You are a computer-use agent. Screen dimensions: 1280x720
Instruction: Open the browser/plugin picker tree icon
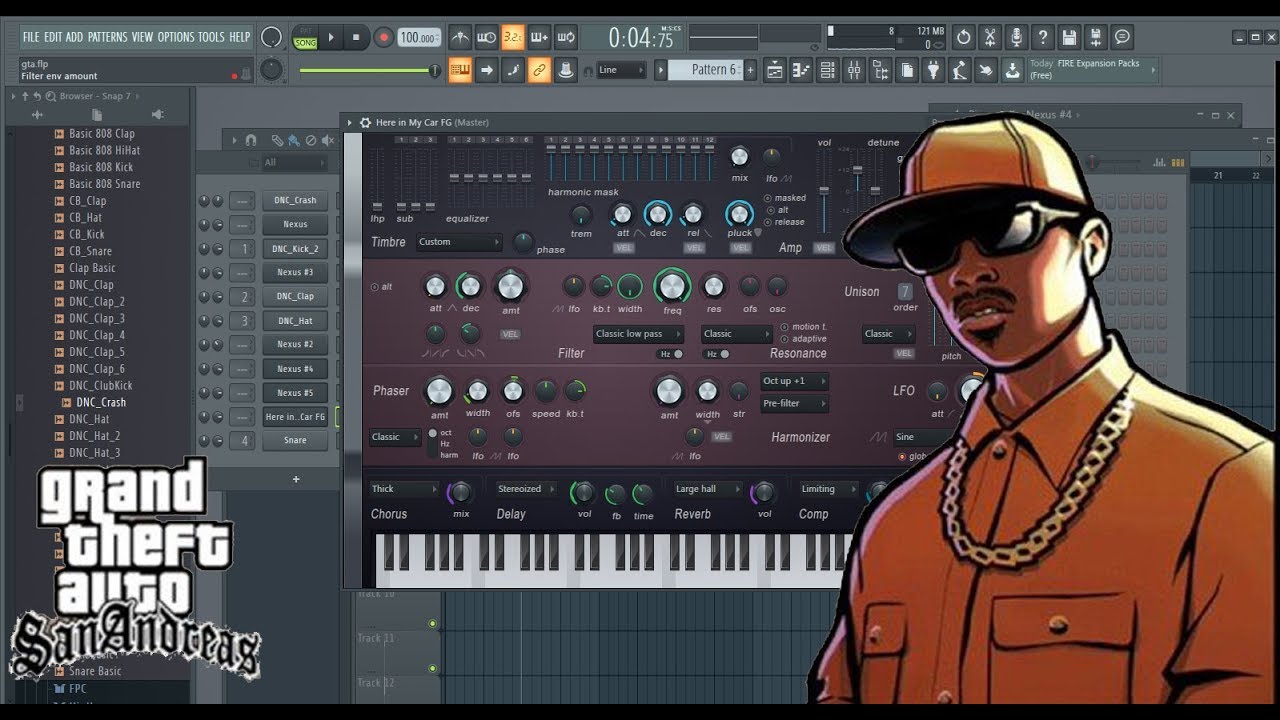[x=880, y=70]
